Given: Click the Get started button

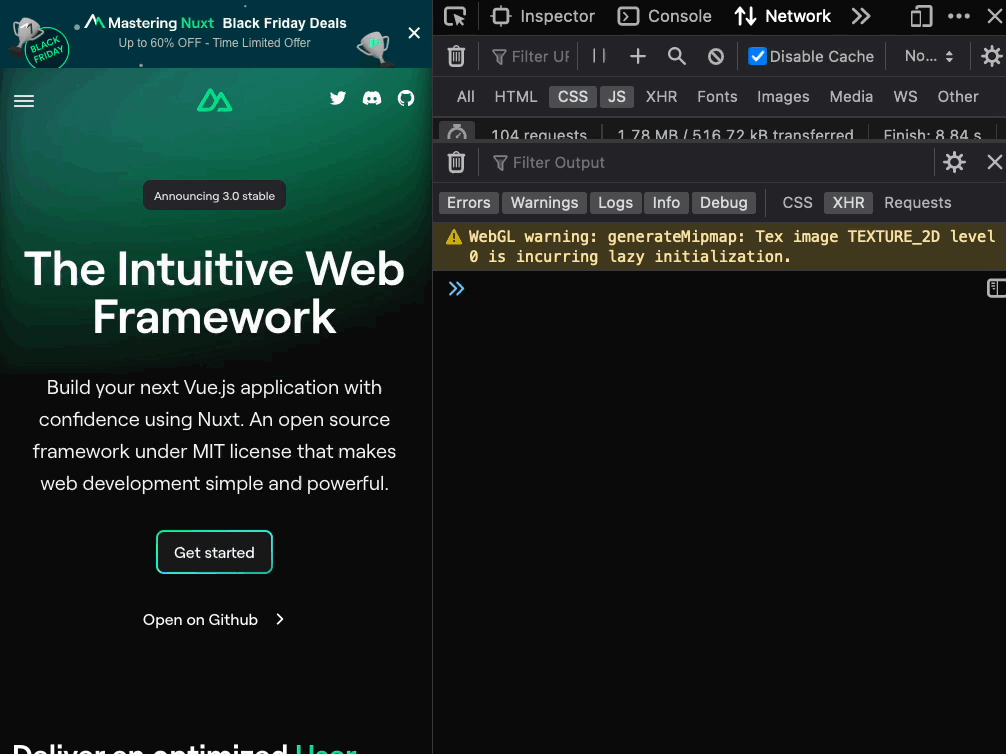Looking at the screenshot, I should tap(214, 553).
